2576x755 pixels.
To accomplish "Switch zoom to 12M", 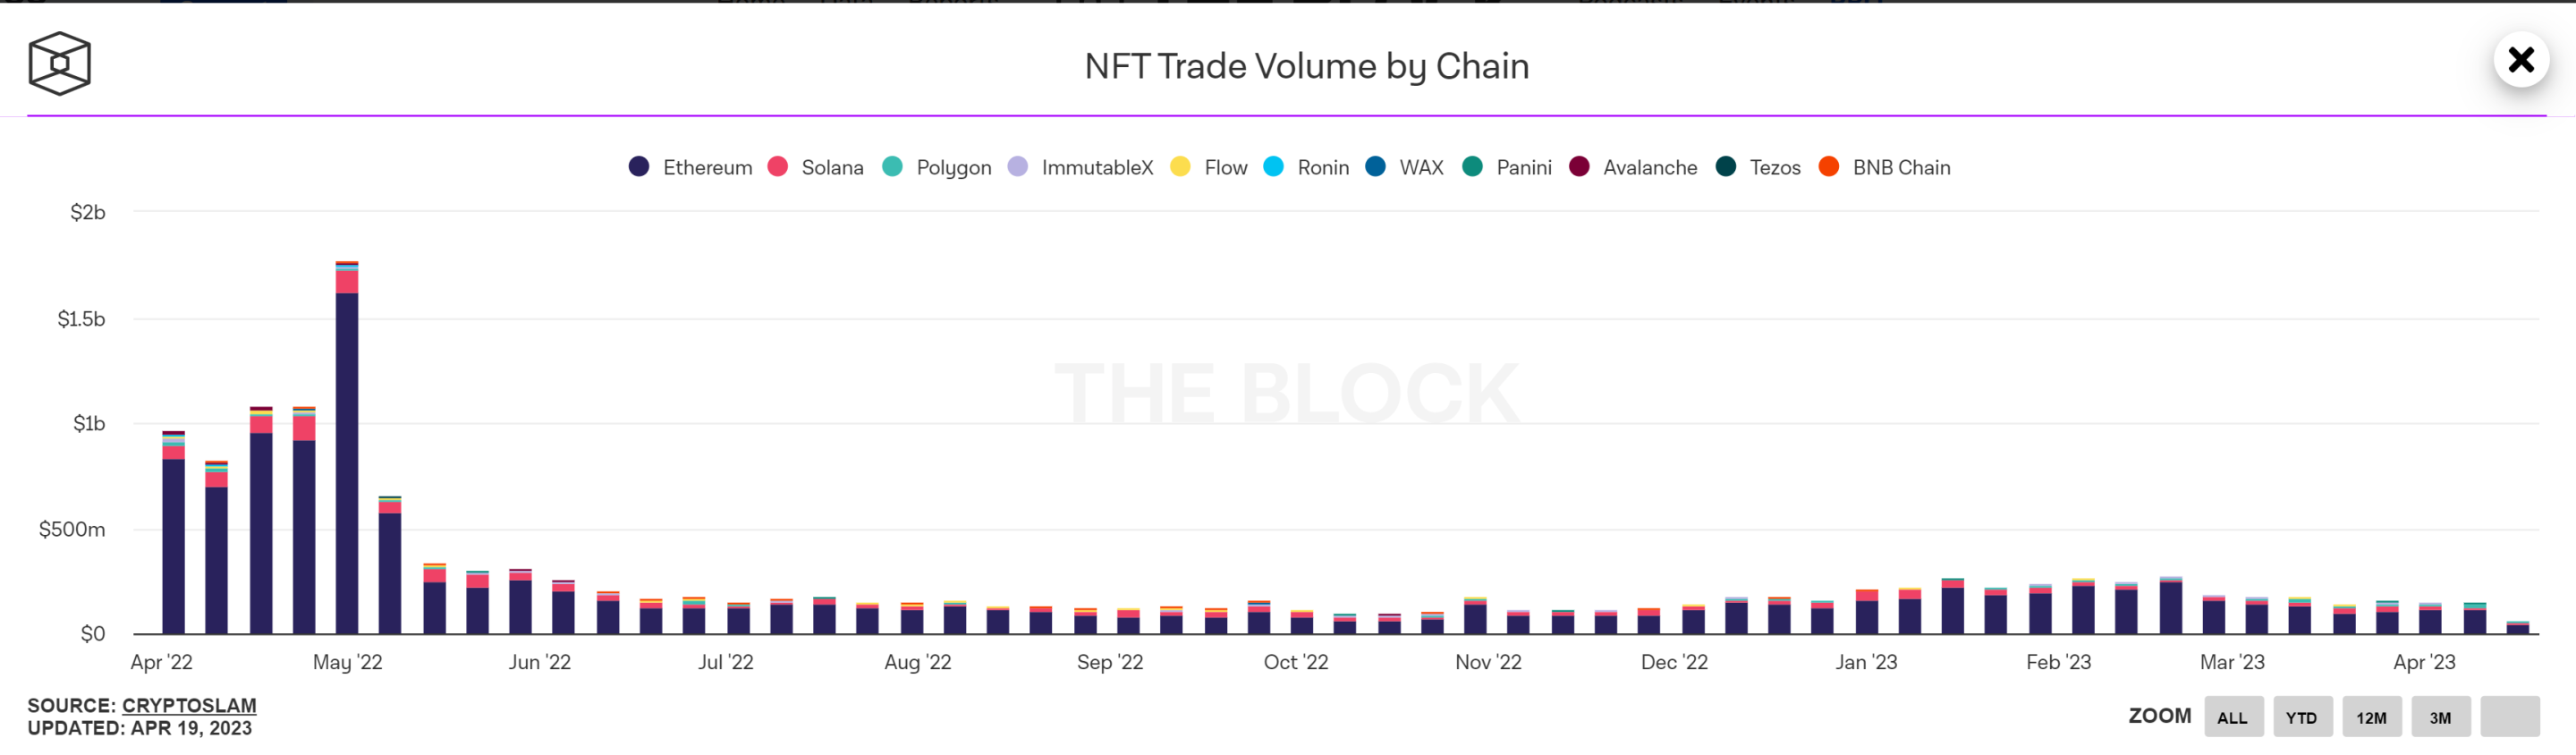I will click(2371, 717).
